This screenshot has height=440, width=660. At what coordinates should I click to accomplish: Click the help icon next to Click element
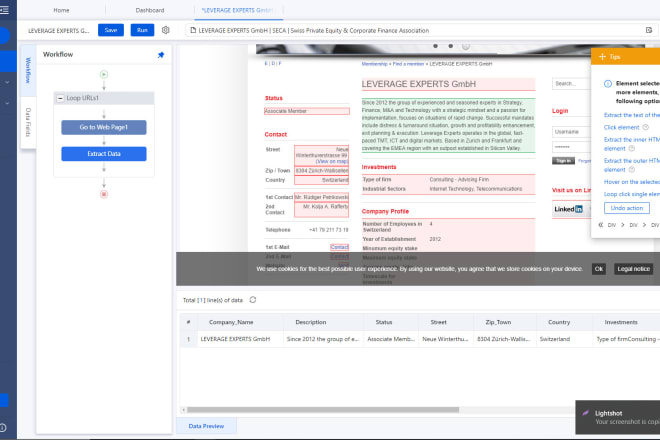click(645, 127)
